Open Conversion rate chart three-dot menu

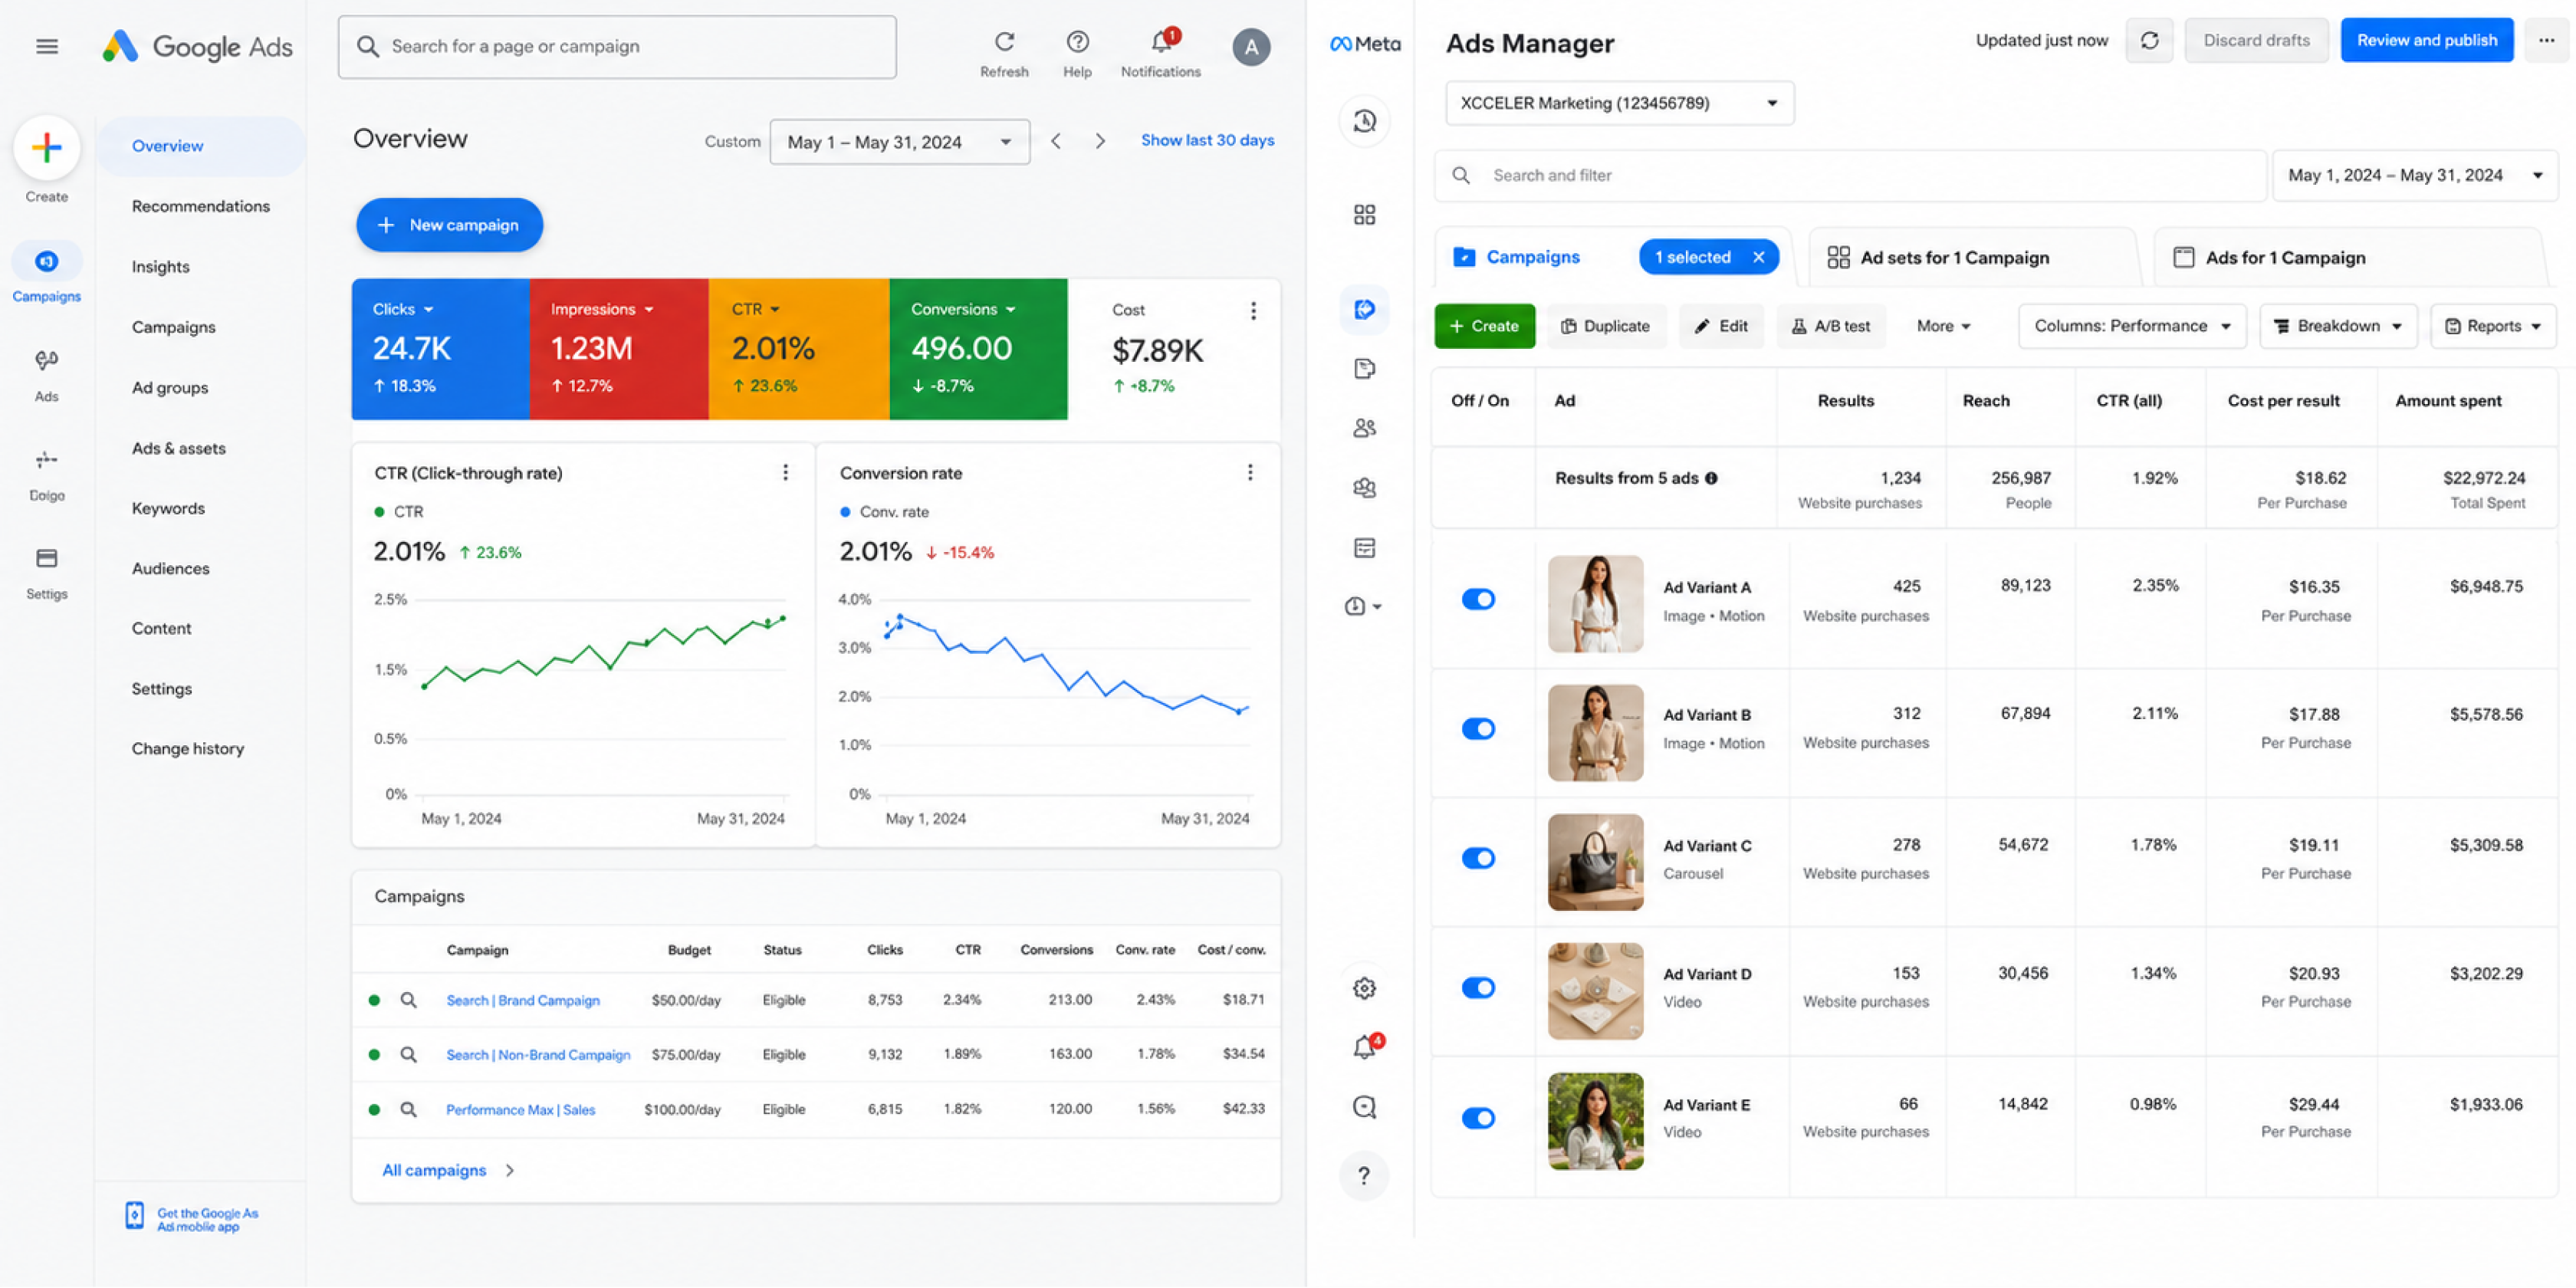click(1249, 472)
